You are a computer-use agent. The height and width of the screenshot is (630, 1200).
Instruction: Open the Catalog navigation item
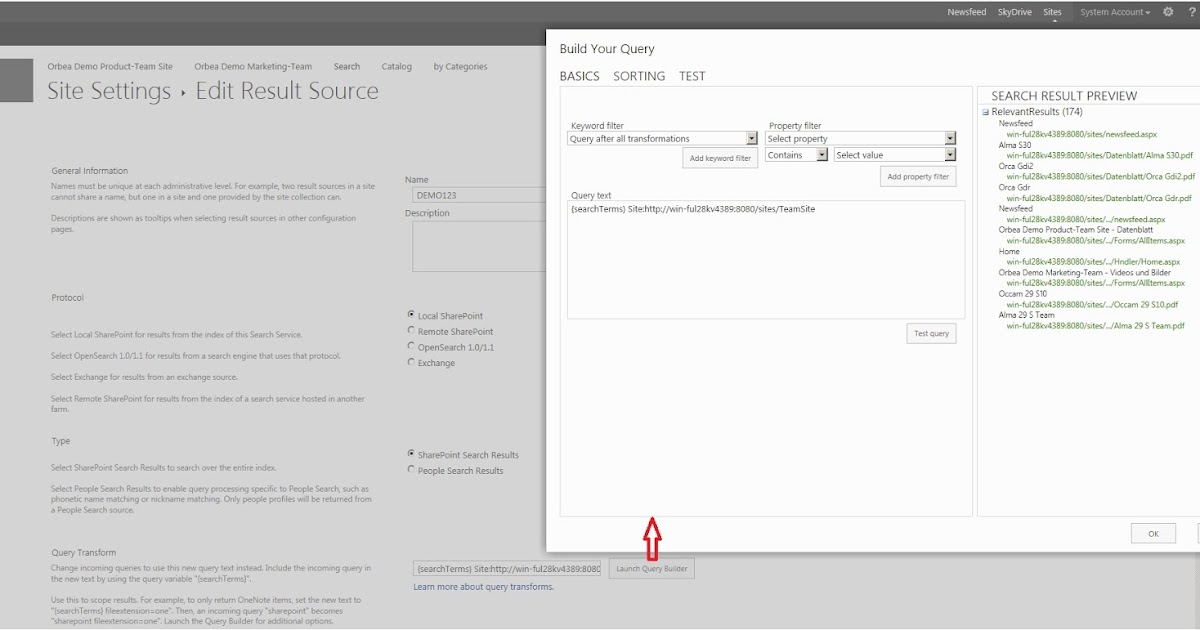[x=396, y=66]
